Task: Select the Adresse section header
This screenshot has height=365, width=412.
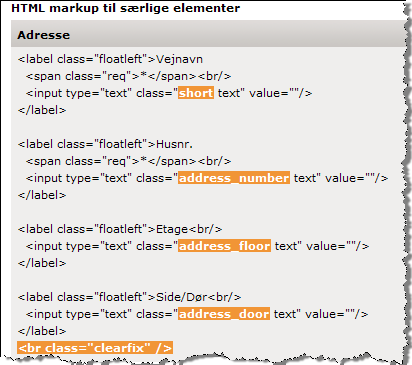Action: (43, 35)
